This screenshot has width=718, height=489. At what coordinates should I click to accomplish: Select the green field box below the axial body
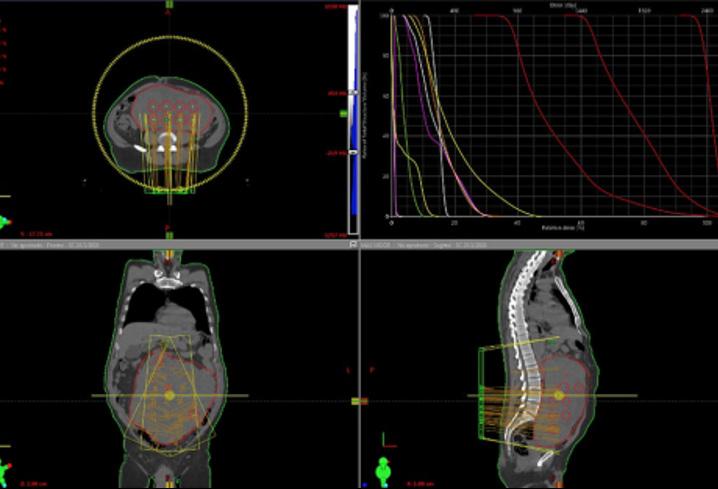tap(169, 190)
